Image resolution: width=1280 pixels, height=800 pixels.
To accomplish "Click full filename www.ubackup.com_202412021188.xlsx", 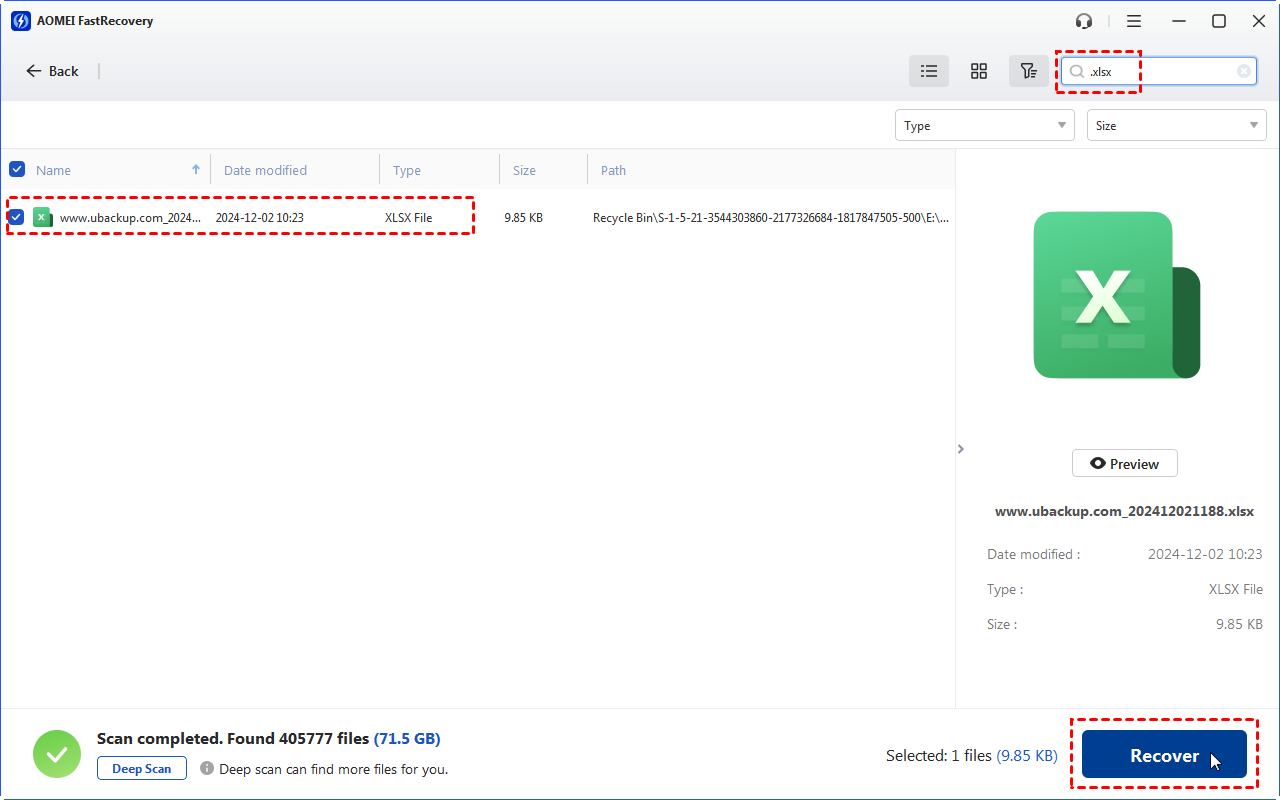I will point(1124,511).
